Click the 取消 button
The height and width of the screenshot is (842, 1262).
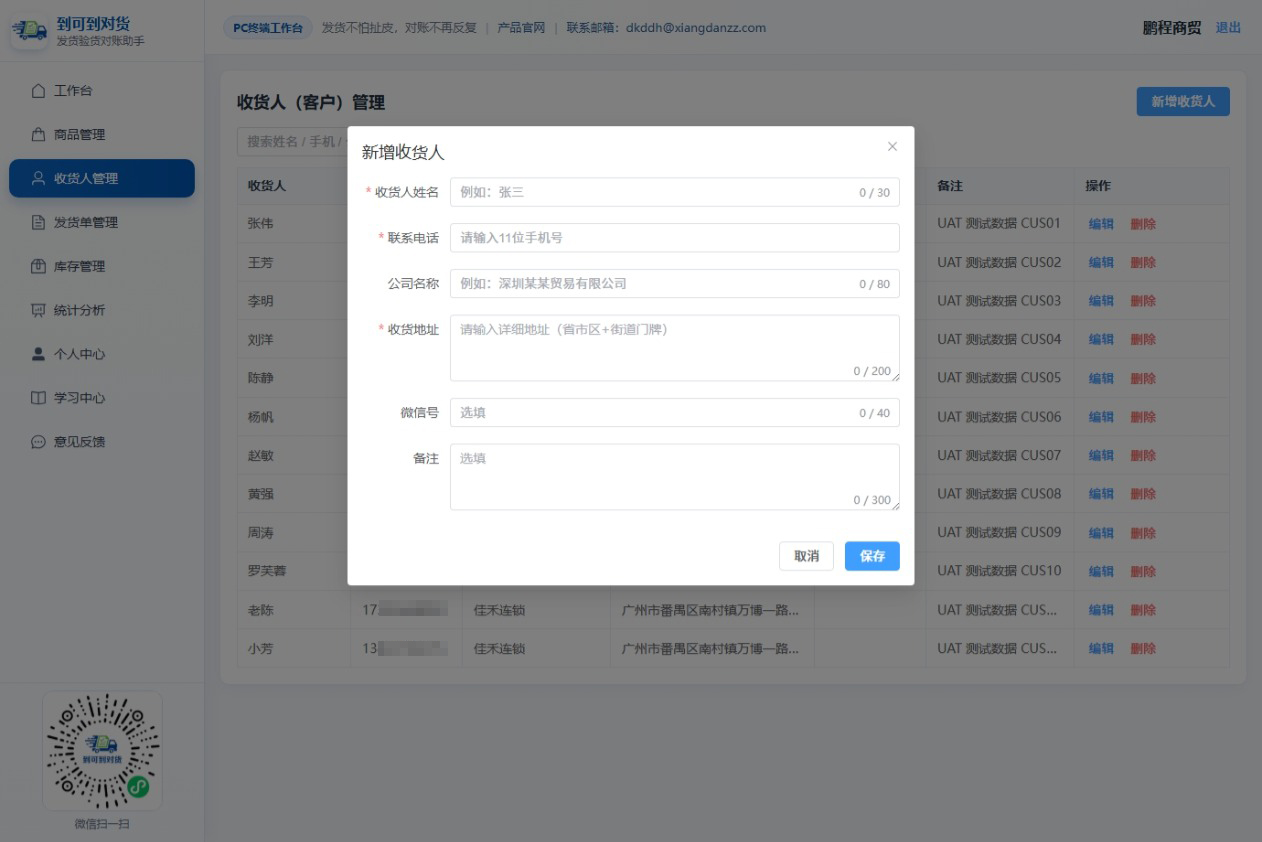[806, 556]
